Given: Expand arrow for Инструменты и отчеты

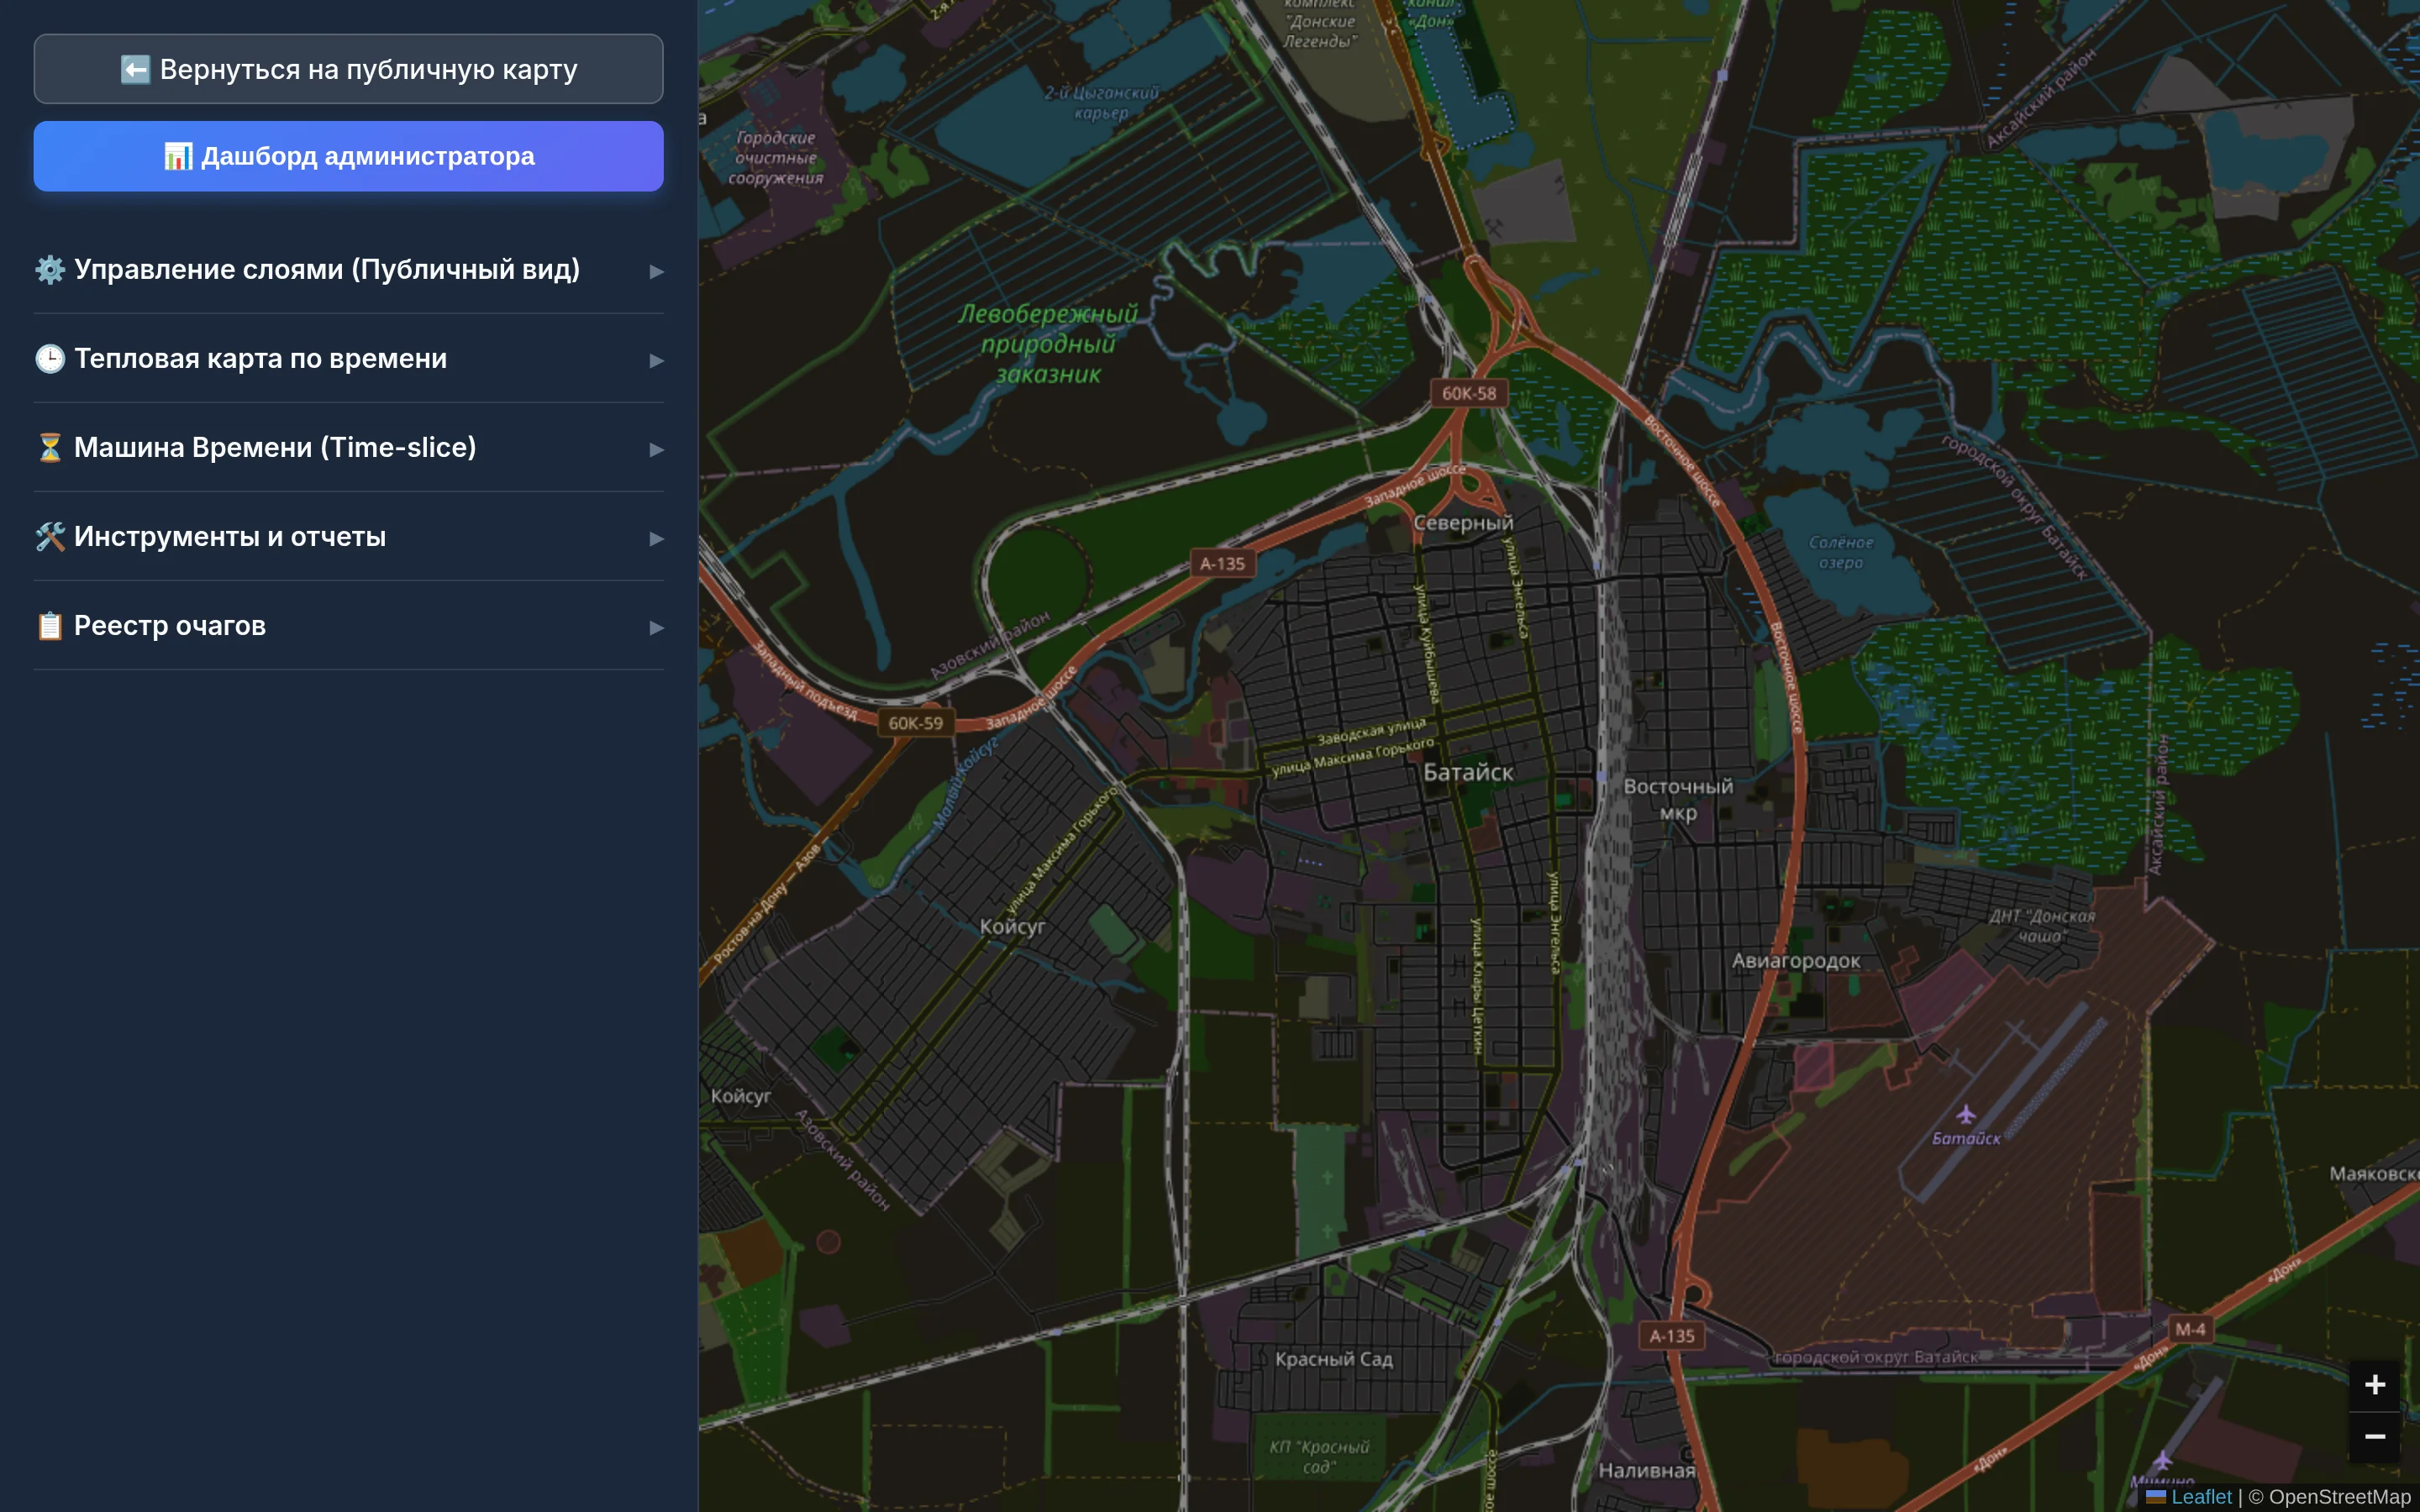Looking at the screenshot, I should click(x=656, y=538).
